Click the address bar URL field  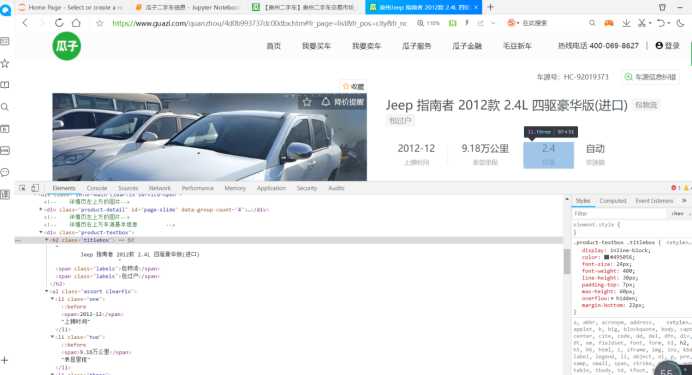pos(260,23)
